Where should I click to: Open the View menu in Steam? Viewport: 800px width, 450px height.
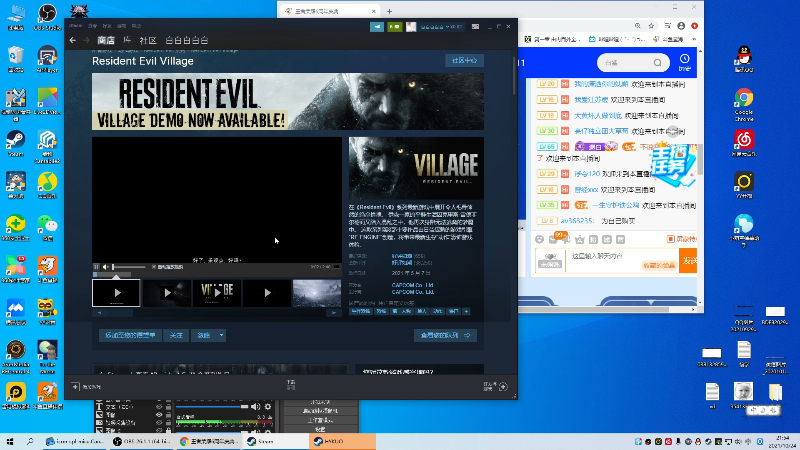pos(92,26)
